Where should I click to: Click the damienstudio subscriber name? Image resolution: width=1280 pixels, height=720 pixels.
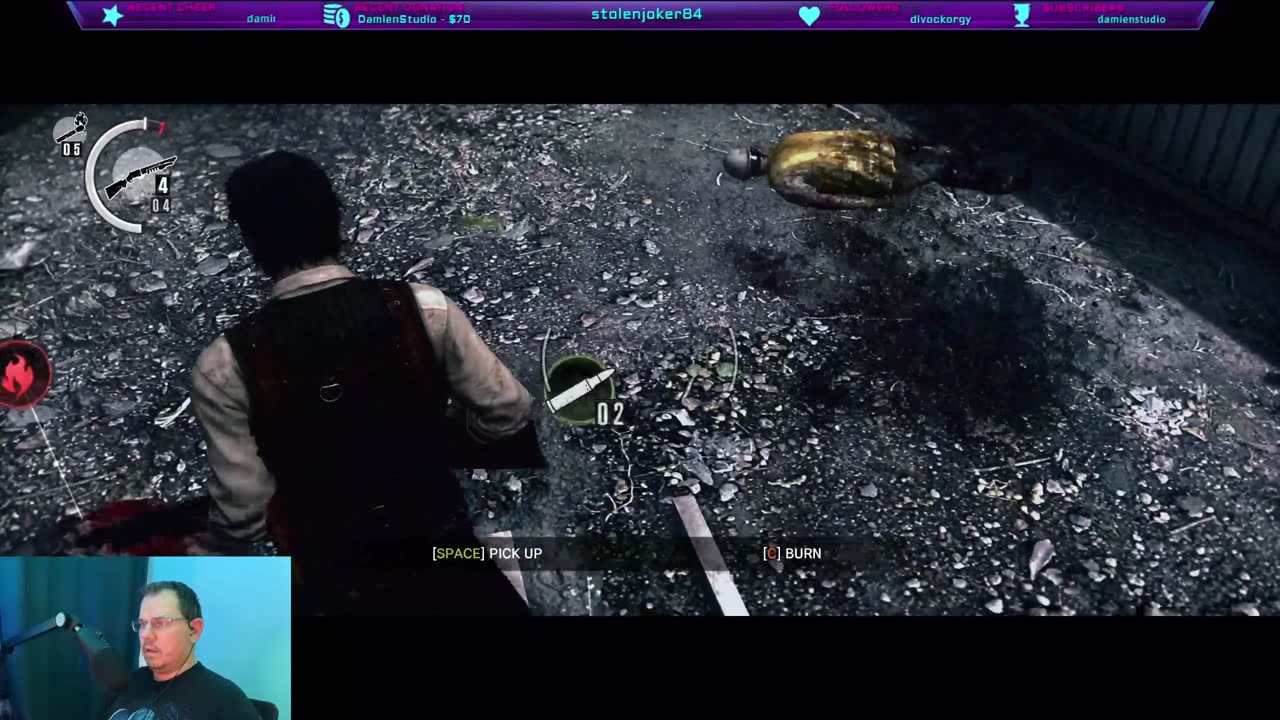[x=1131, y=19]
